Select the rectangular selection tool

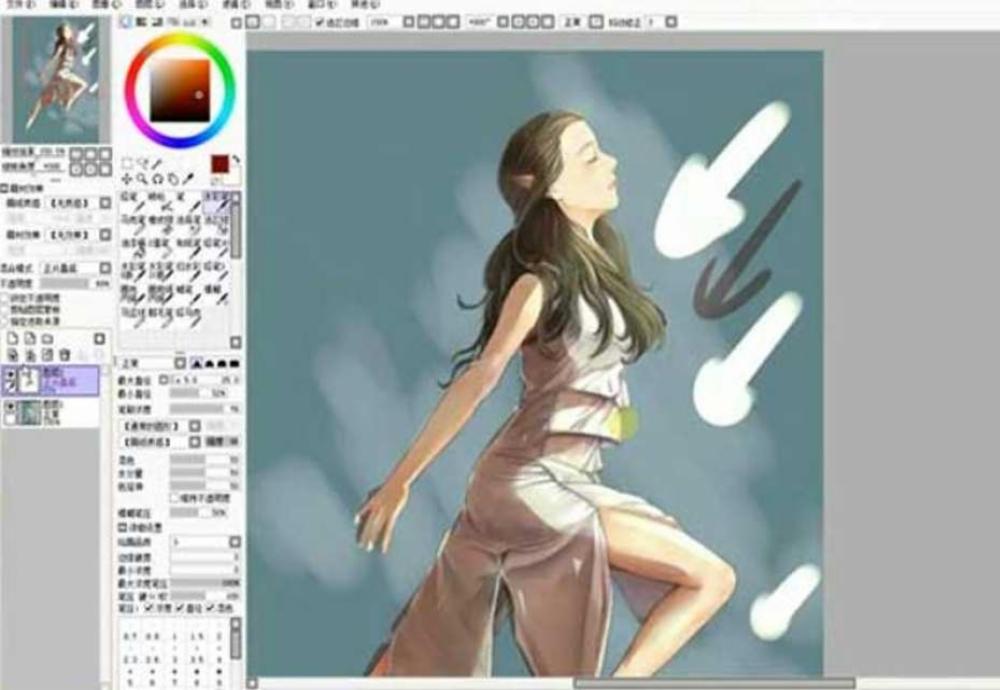click(127, 163)
